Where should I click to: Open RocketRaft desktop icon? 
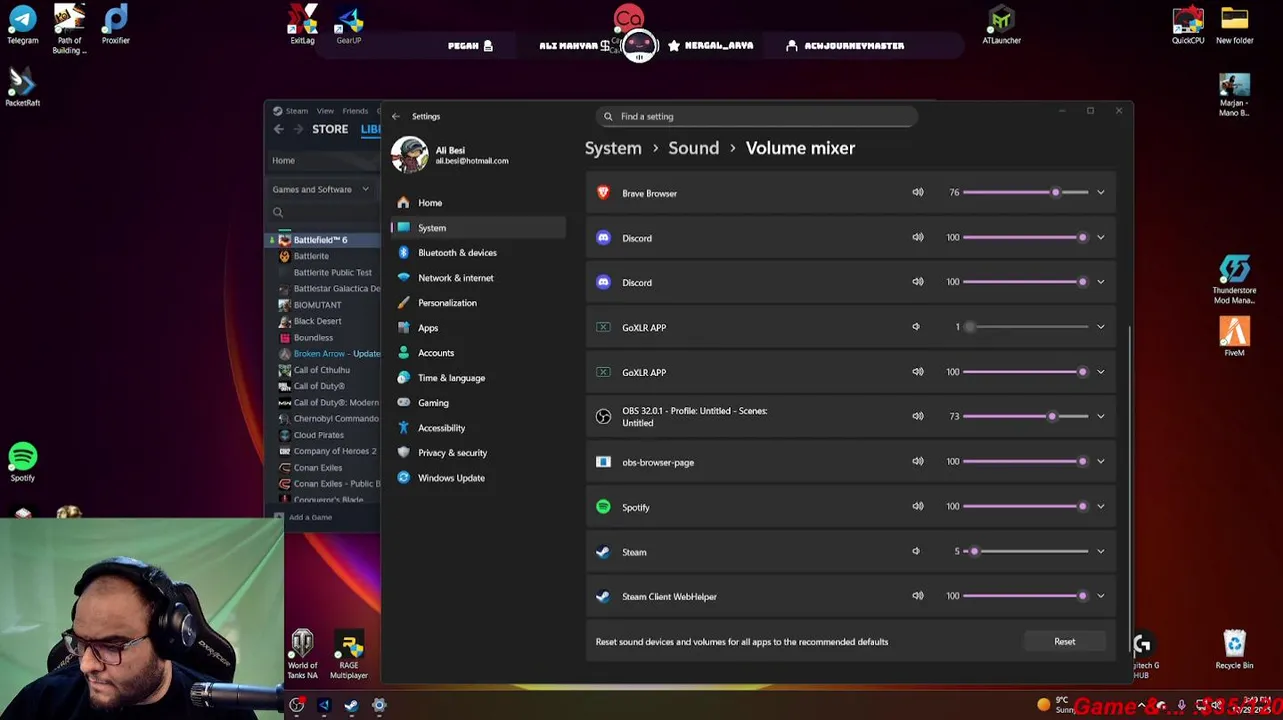[22, 86]
